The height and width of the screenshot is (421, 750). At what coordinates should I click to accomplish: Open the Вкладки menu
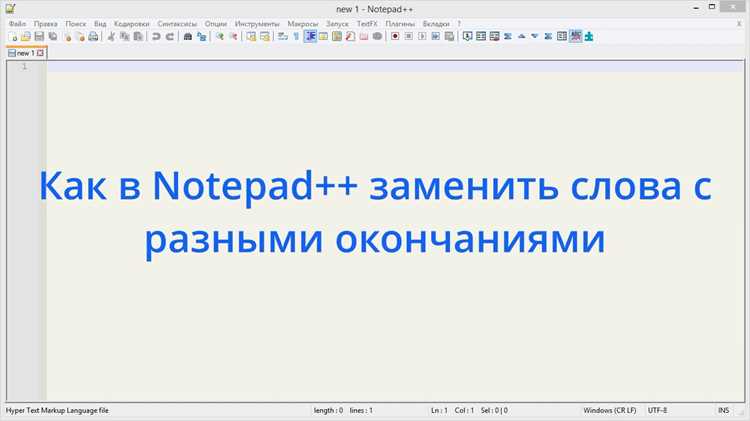pos(436,23)
